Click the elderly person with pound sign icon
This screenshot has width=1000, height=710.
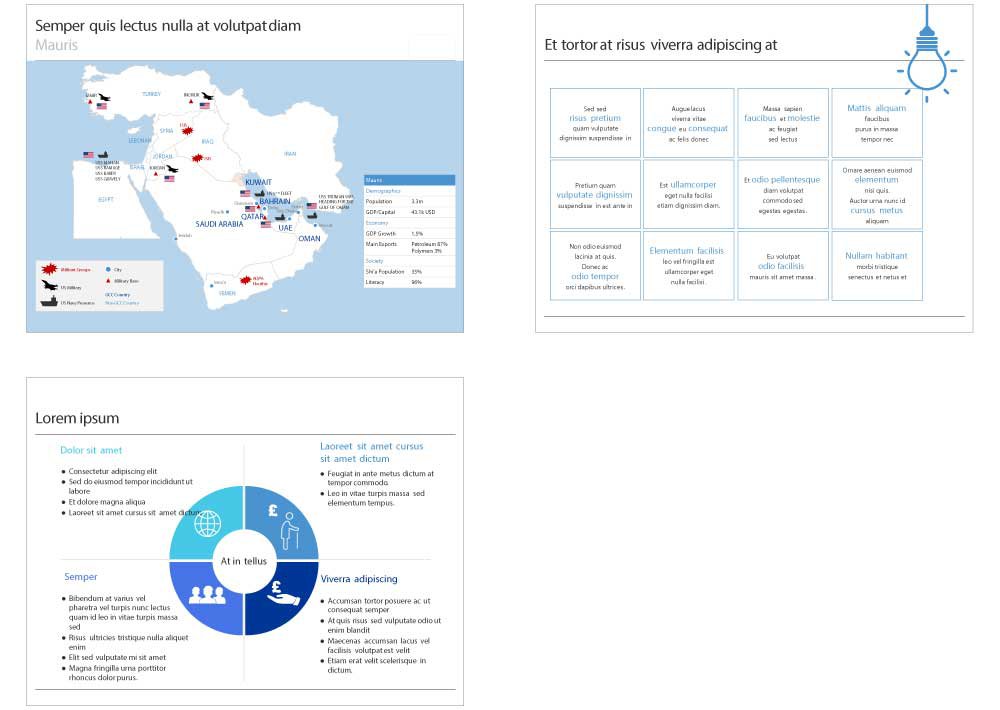pyautogui.click(x=284, y=526)
